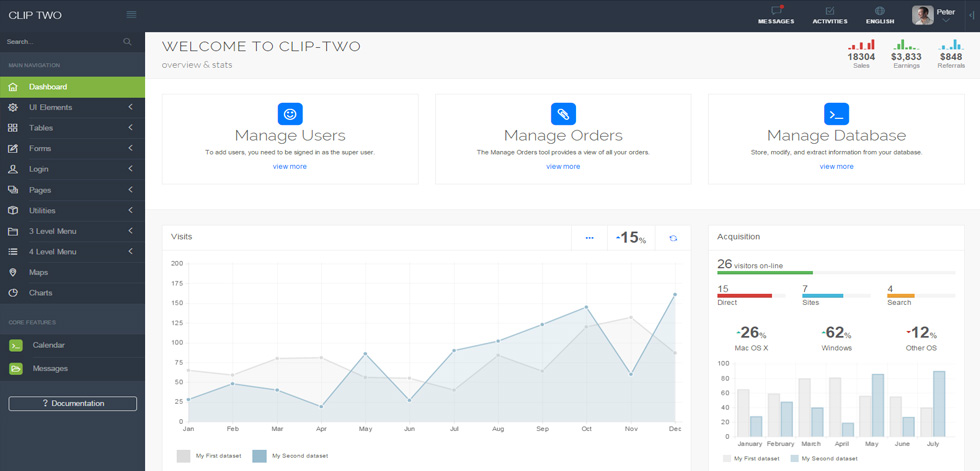
Task: Click Maps pin icon in sidebar
Action: (x=12, y=272)
